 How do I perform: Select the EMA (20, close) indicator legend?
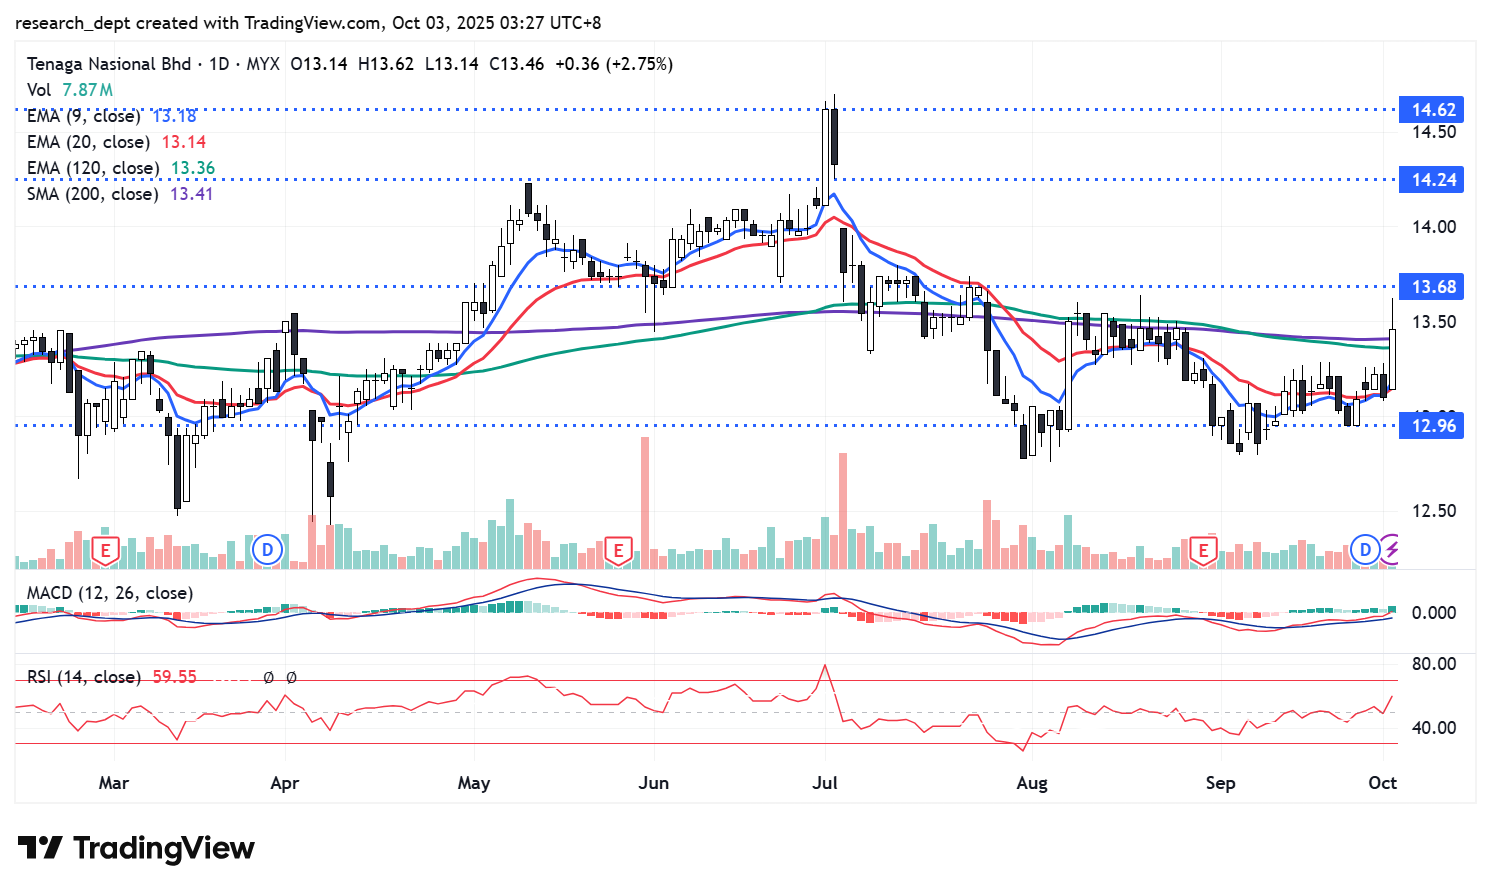pyautogui.click(x=88, y=142)
